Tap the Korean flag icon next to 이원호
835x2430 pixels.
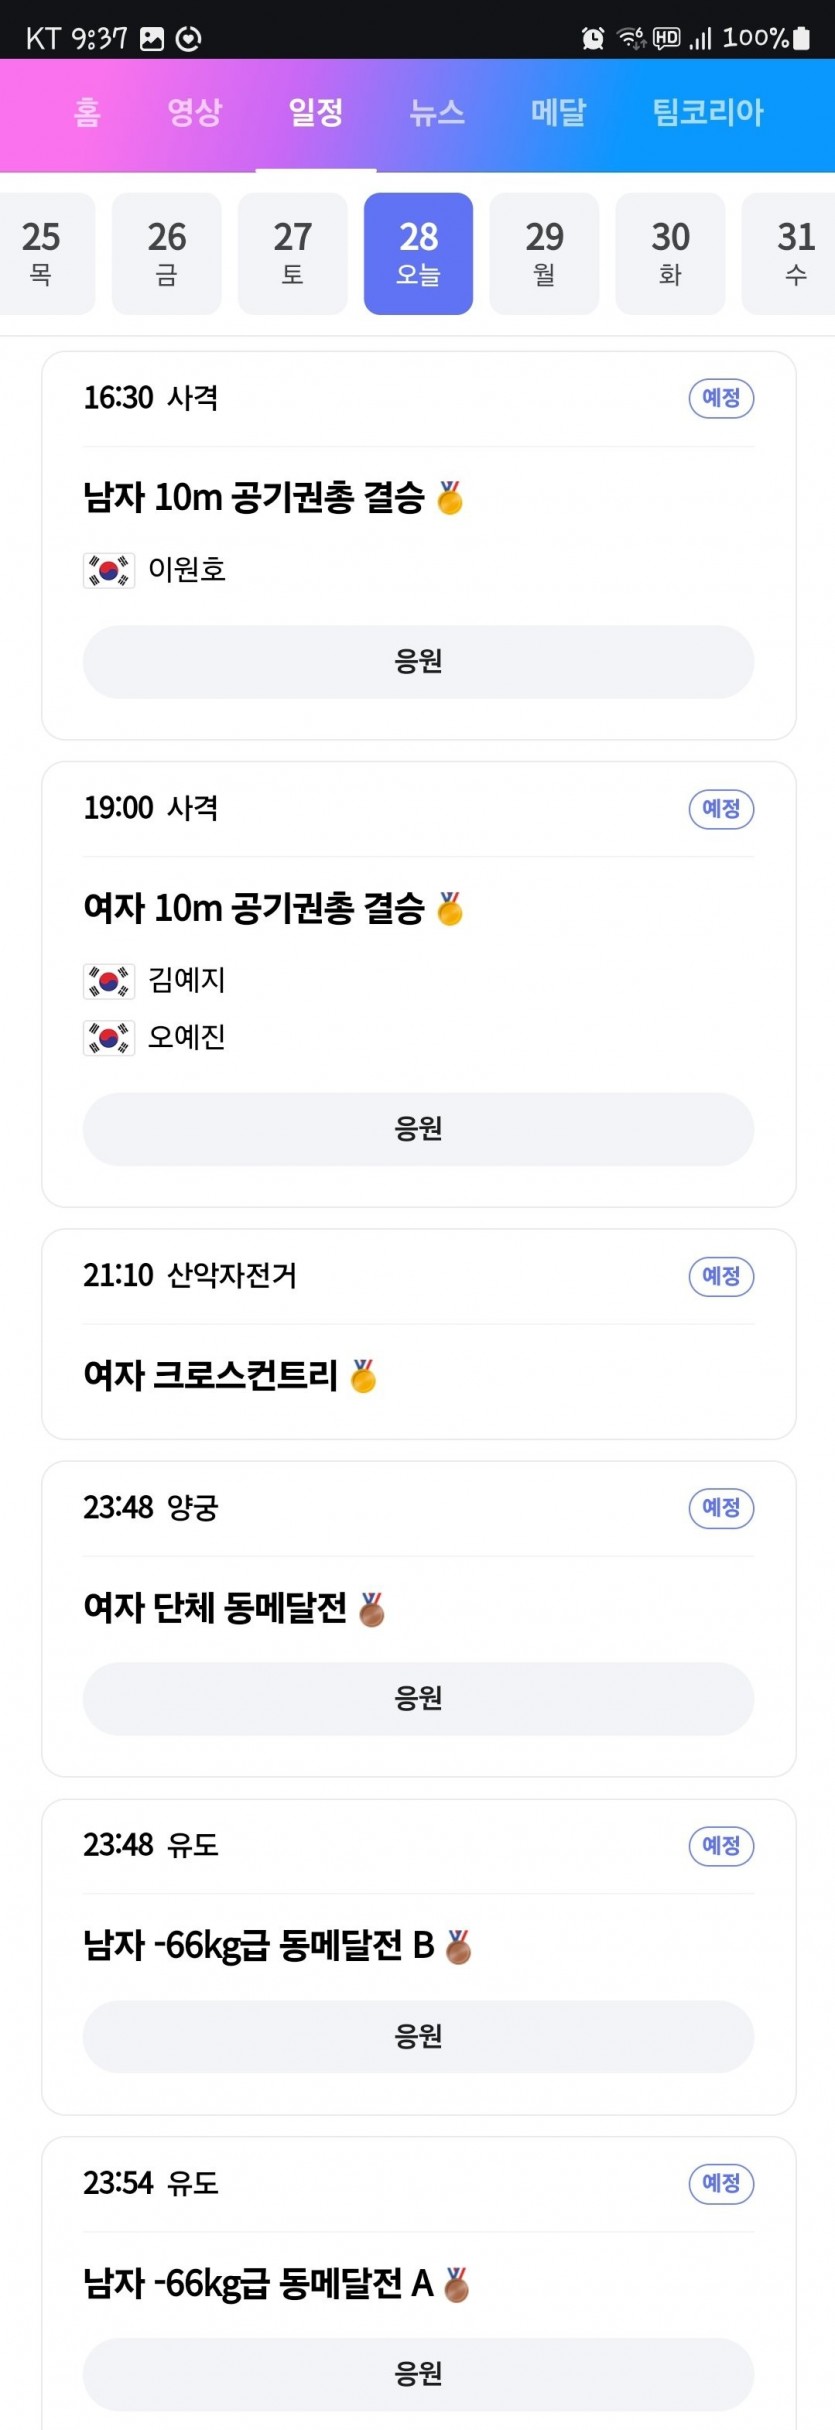[109, 570]
